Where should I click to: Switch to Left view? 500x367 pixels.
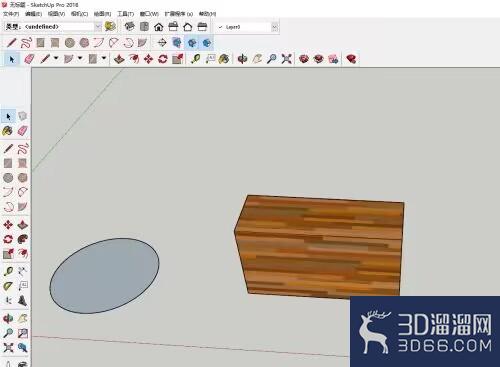tap(202, 26)
